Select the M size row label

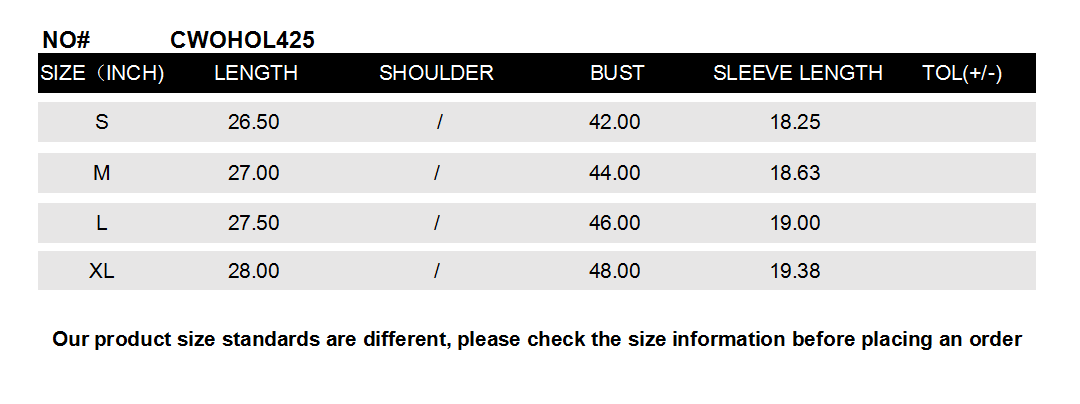(x=102, y=173)
